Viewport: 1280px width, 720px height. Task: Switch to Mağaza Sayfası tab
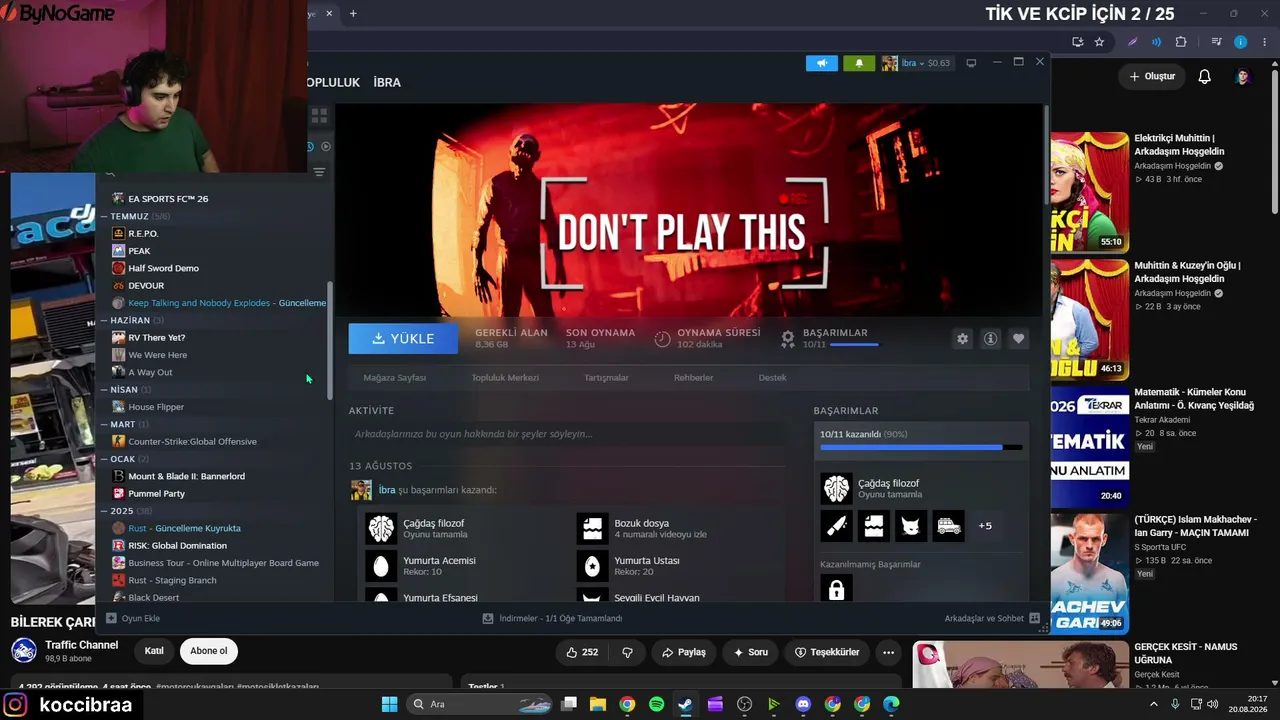click(x=395, y=378)
